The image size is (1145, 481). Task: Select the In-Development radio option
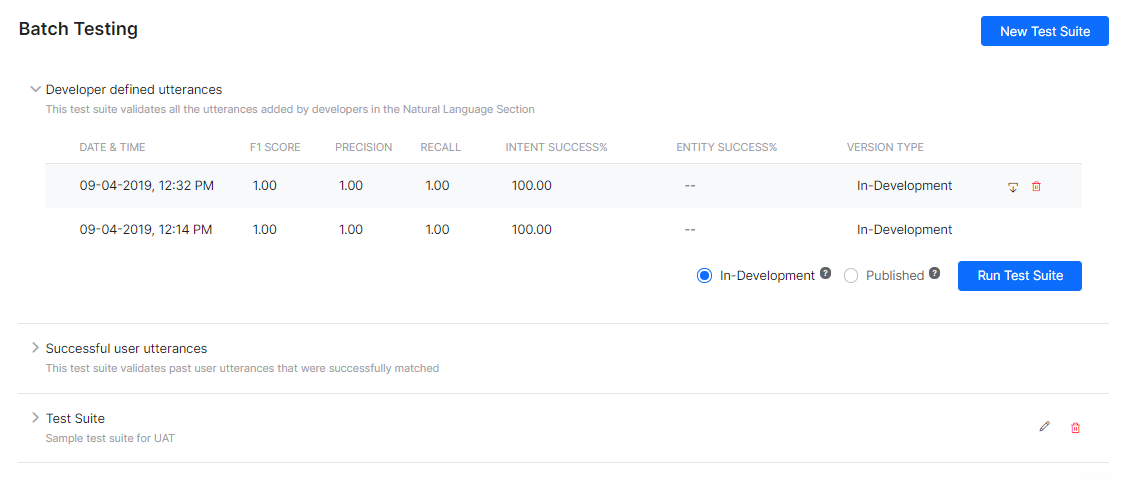pyautogui.click(x=704, y=276)
